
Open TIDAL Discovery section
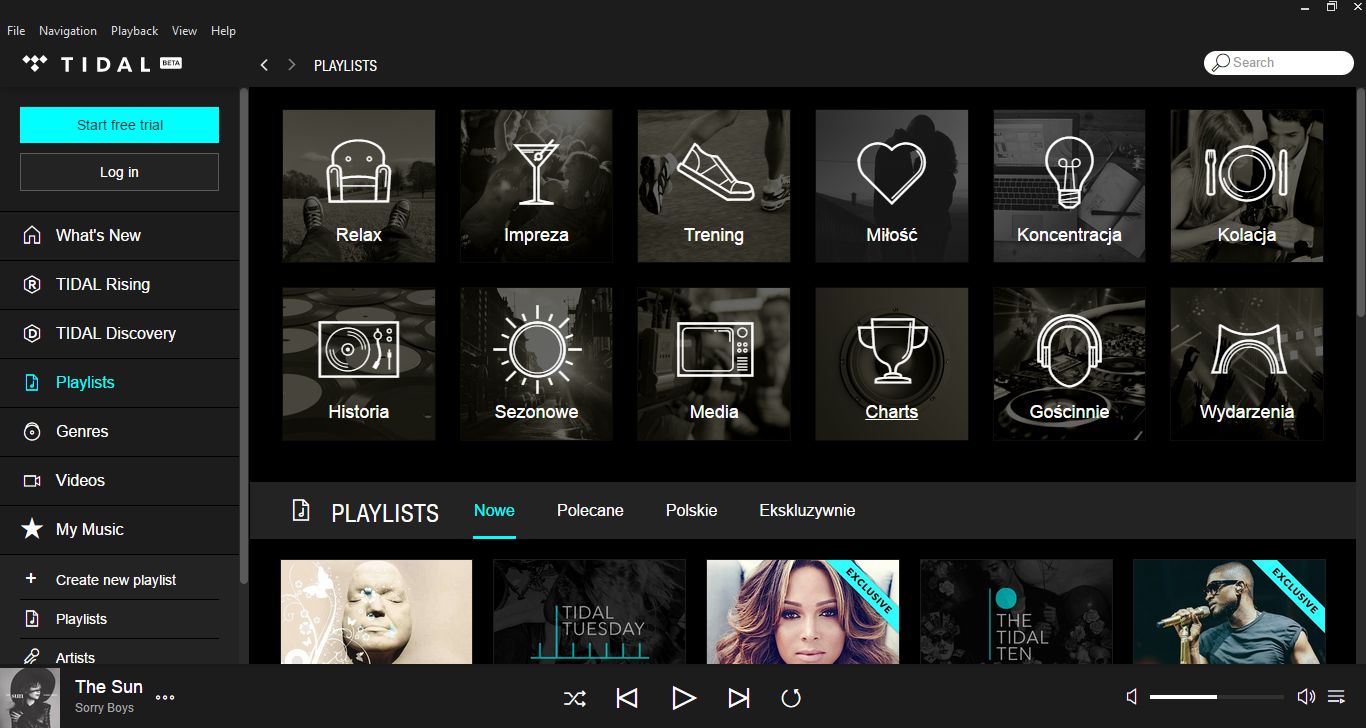pos(119,334)
